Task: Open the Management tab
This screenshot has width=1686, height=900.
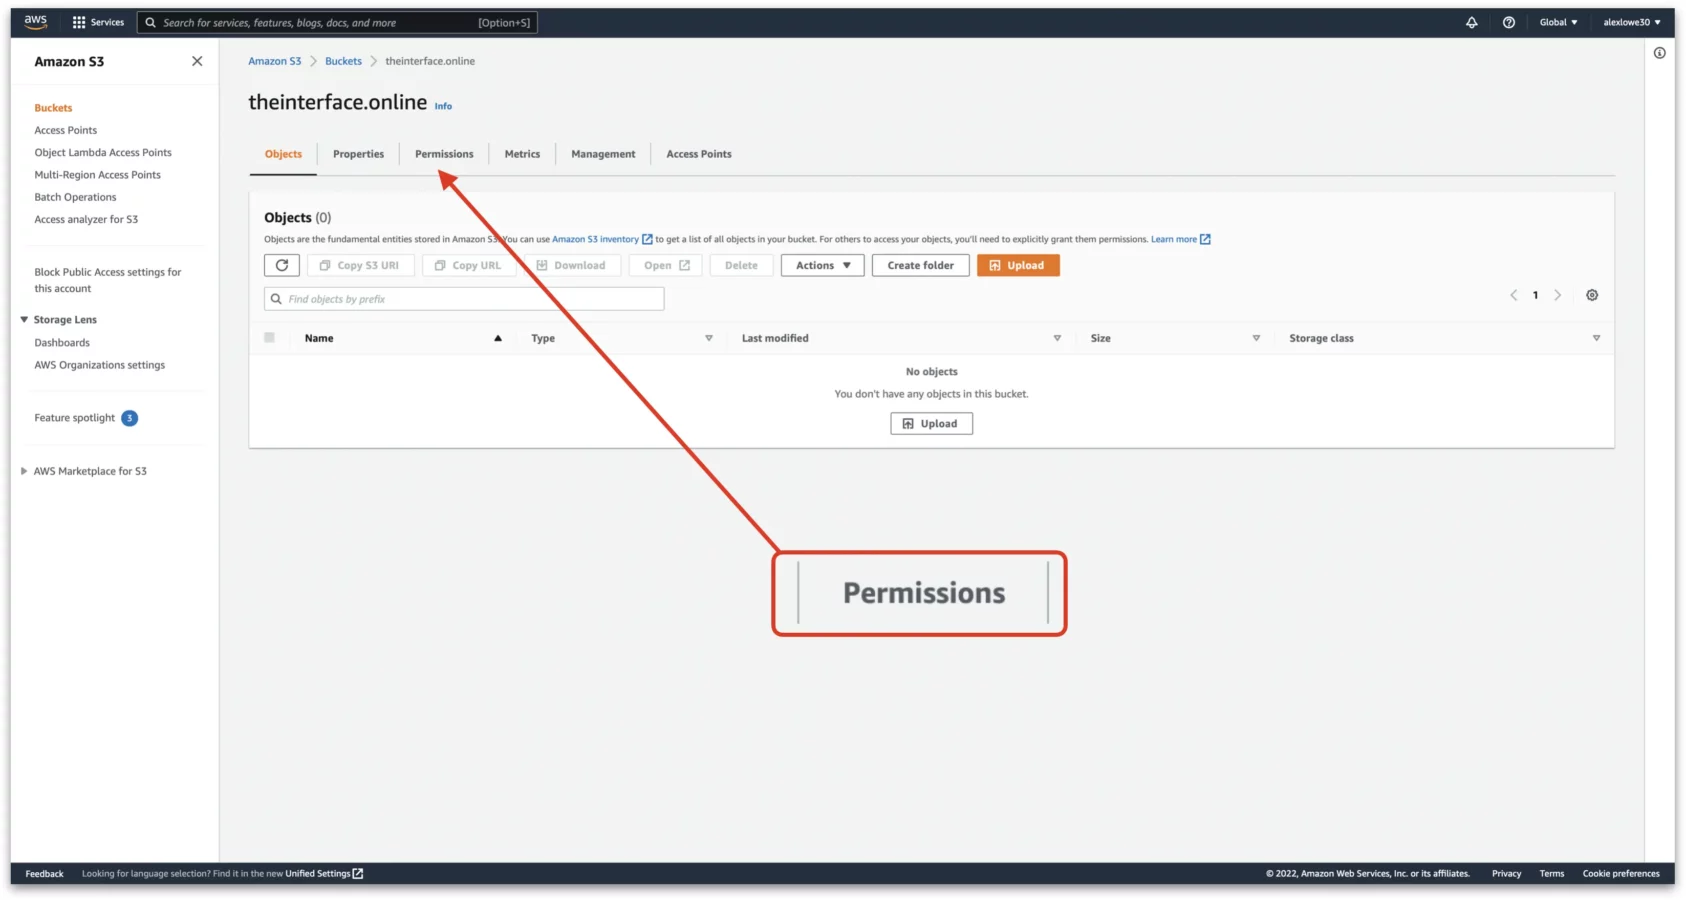Action: (603, 154)
